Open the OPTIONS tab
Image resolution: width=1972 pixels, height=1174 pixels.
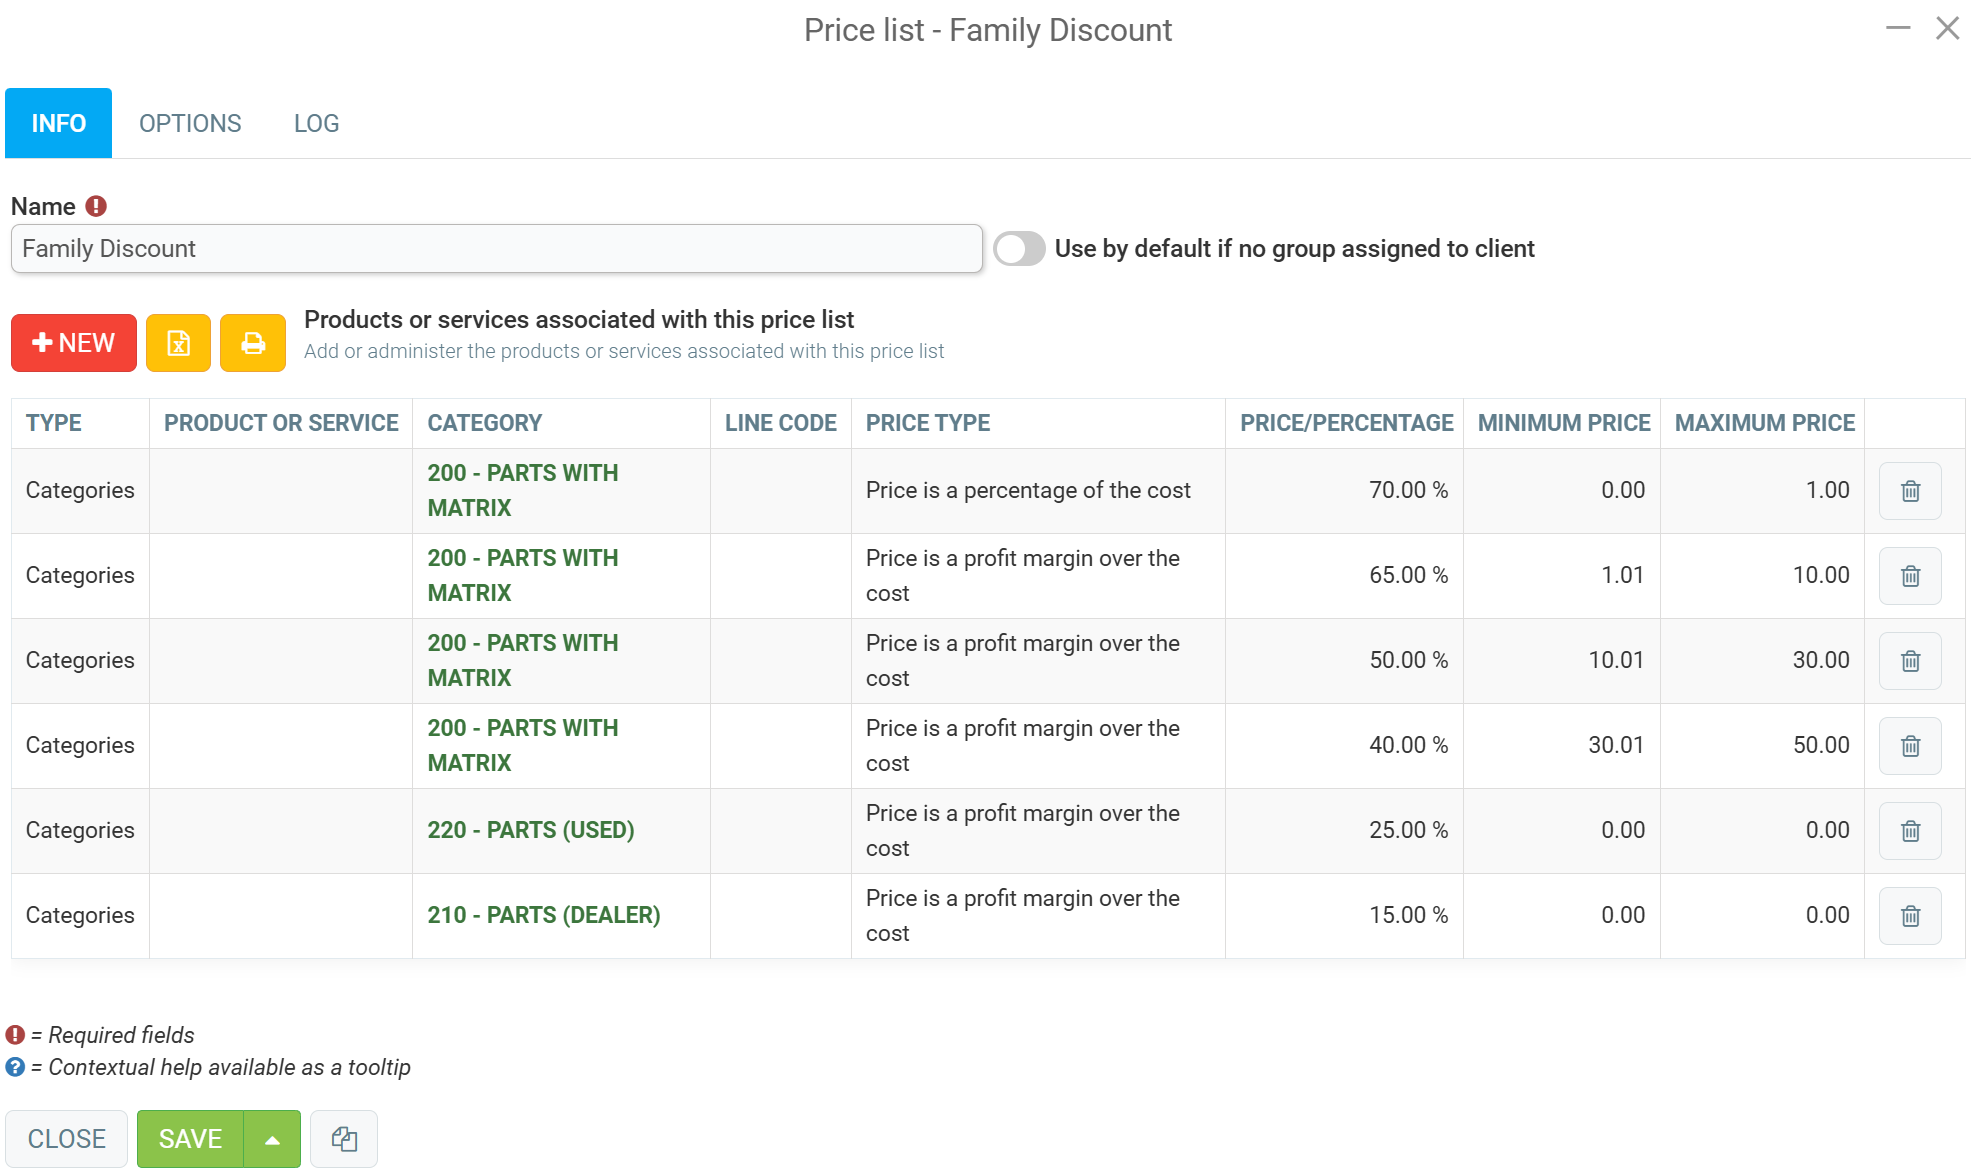point(190,123)
